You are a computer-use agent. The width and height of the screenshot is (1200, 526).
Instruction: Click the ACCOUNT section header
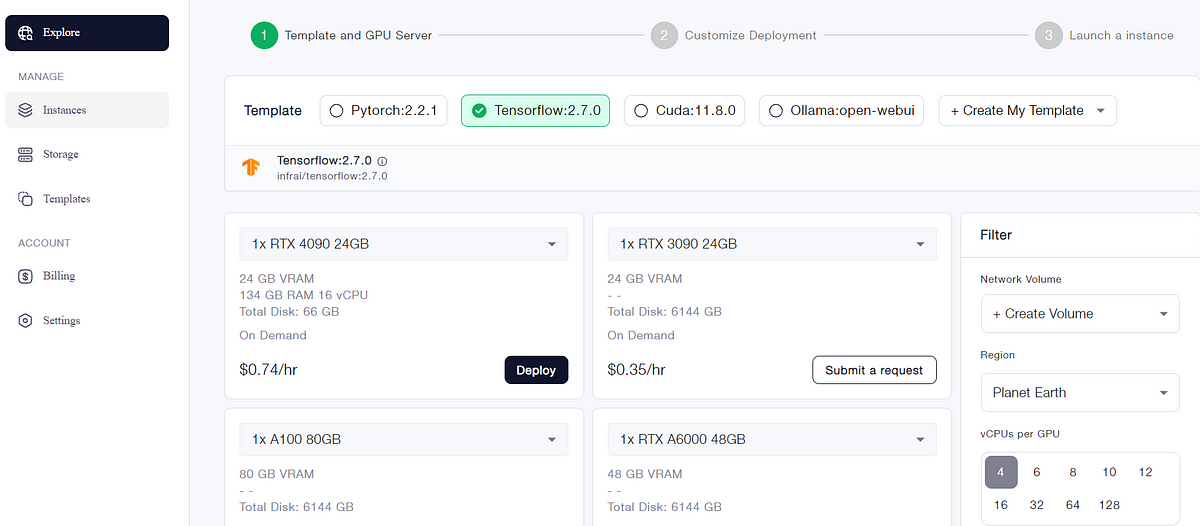point(44,243)
